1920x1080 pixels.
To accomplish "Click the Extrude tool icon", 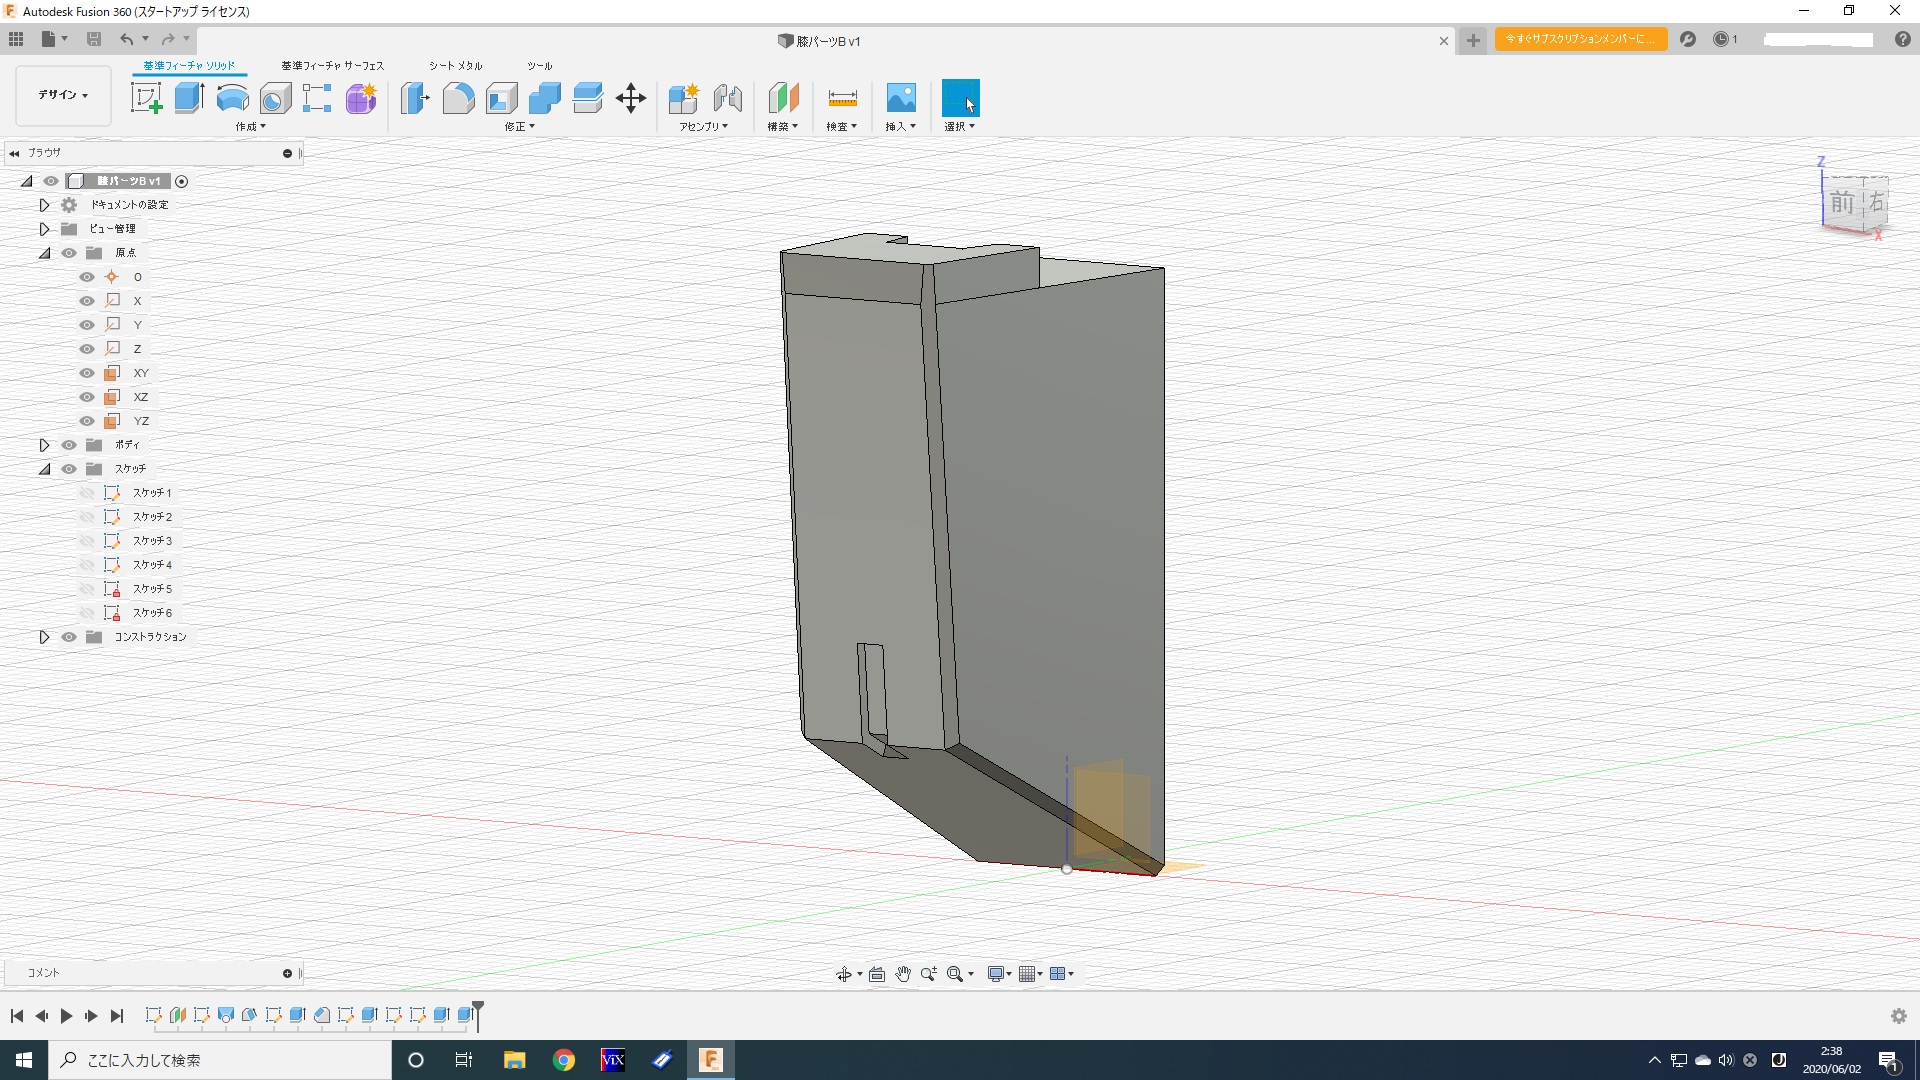I will 189,98.
